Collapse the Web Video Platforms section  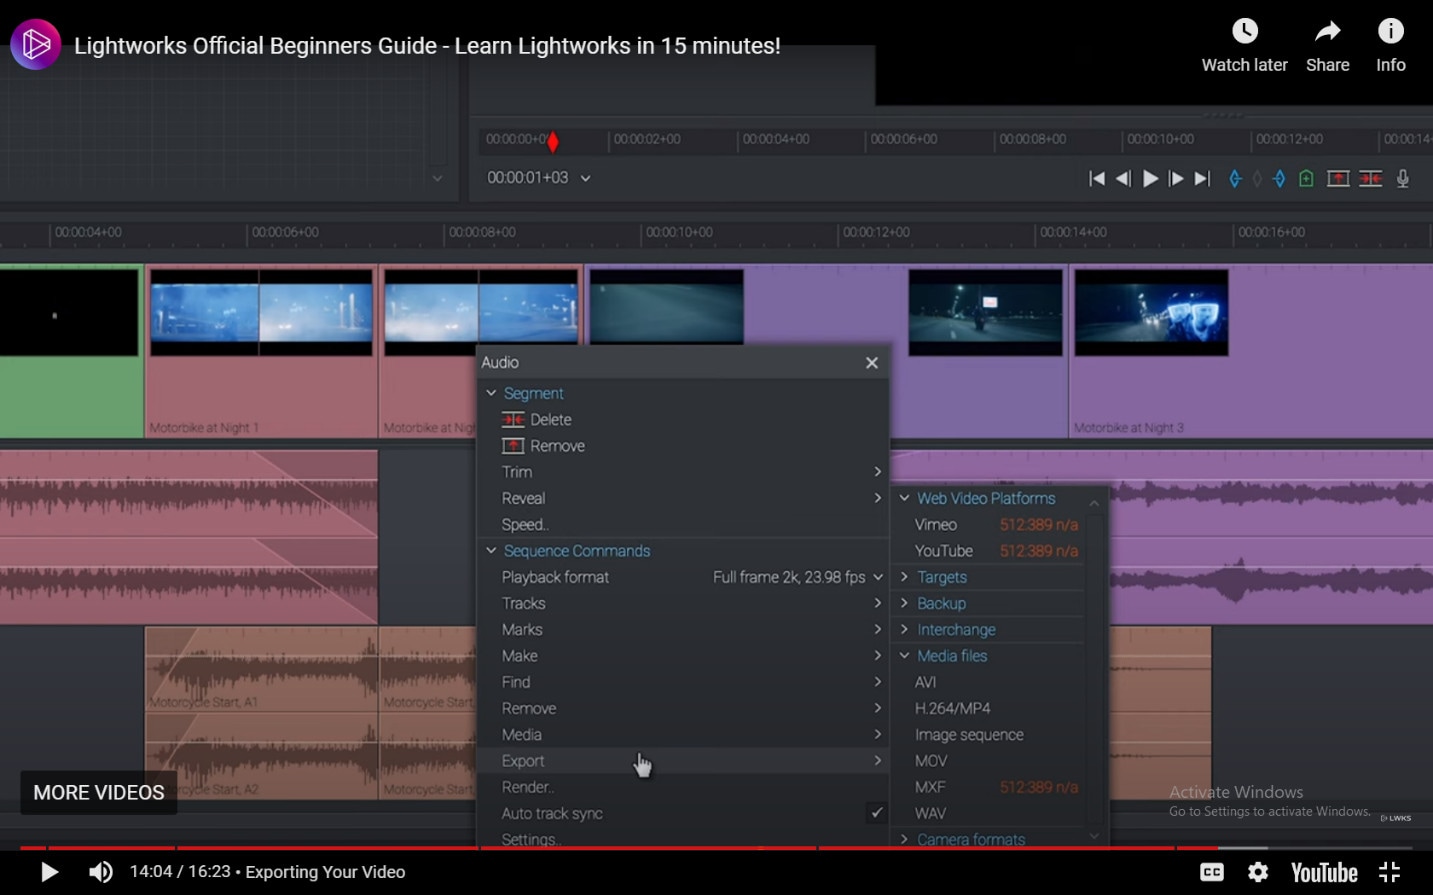tap(904, 498)
